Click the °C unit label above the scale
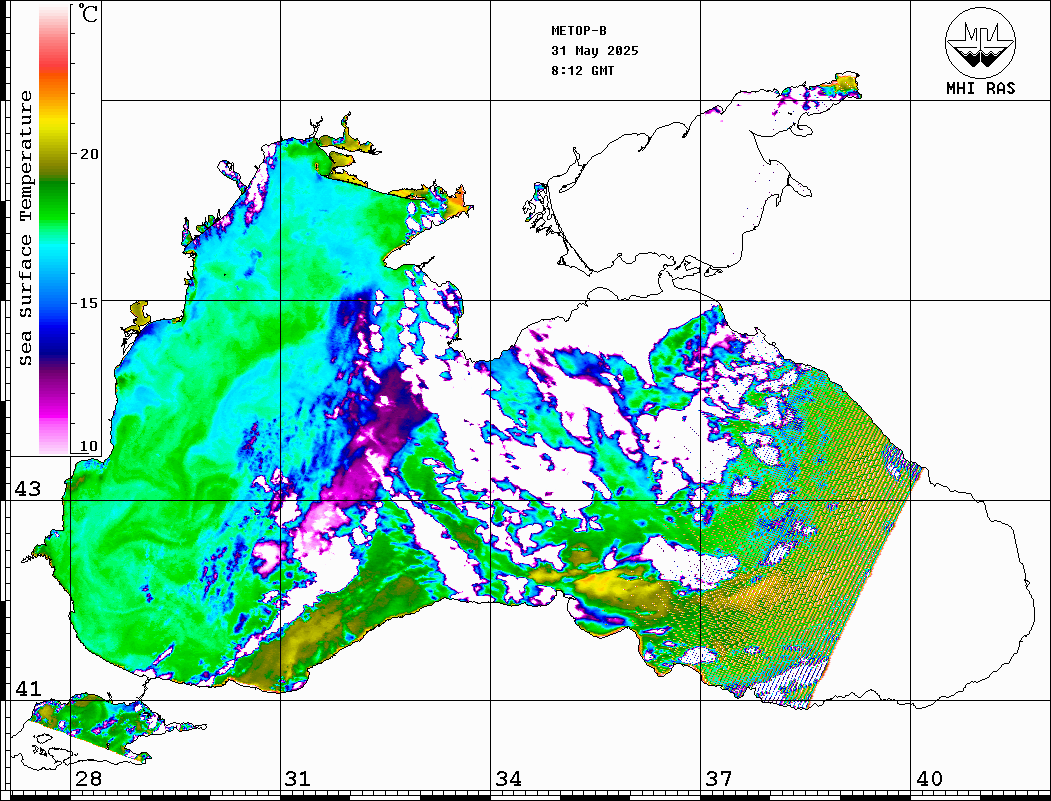 pos(88,13)
